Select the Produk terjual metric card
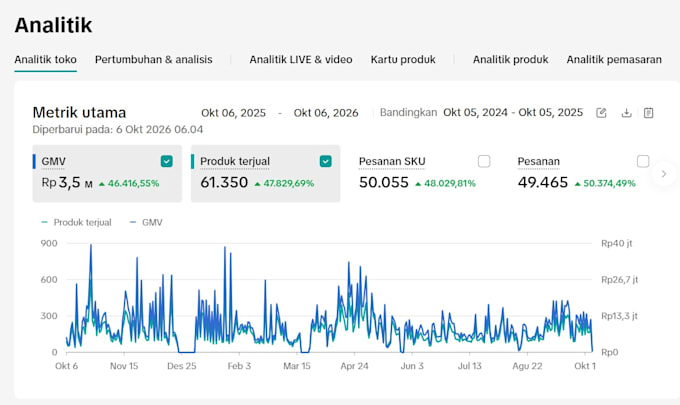This screenshot has width=680, height=405. pyautogui.click(x=265, y=173)
